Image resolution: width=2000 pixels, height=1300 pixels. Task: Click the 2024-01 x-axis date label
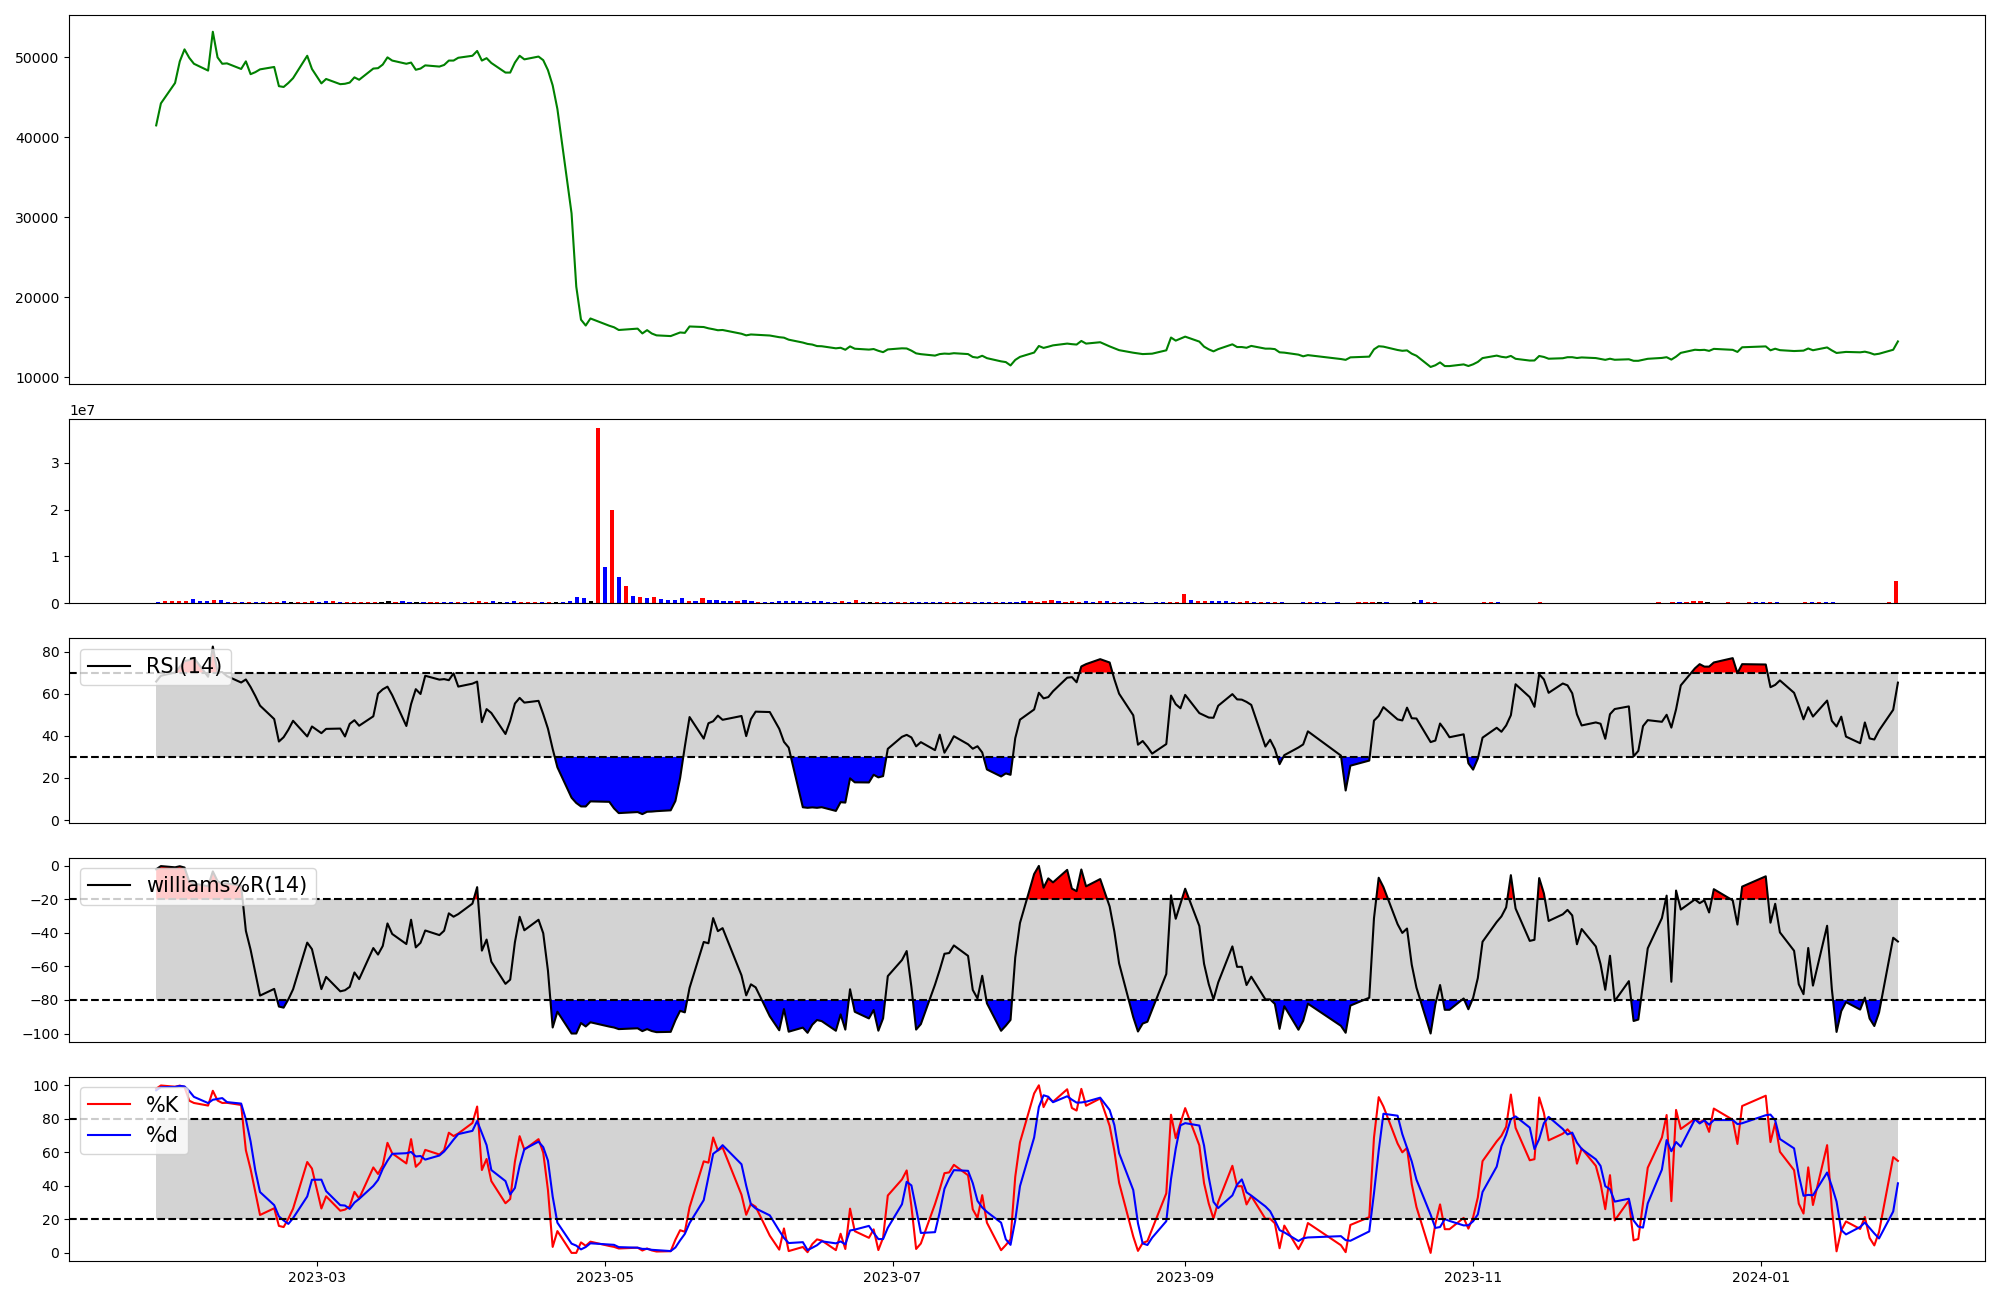[1760, 1277]
